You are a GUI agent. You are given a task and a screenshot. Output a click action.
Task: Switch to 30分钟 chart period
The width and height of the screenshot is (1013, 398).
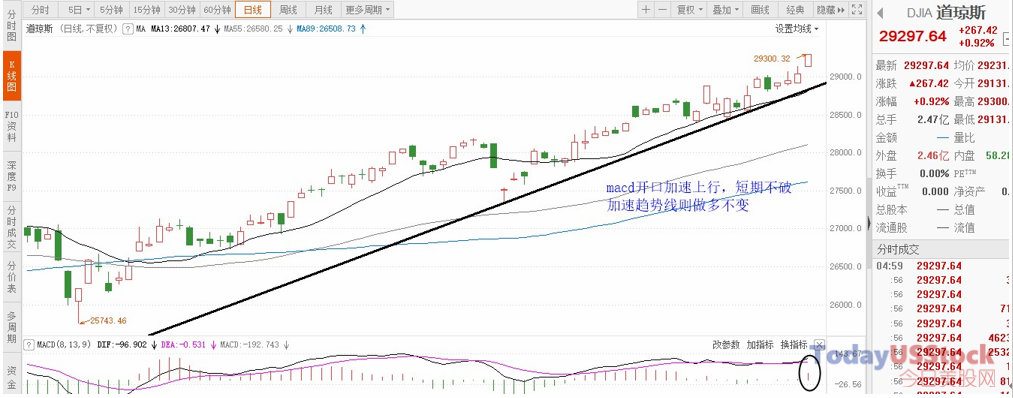[182, 10]
